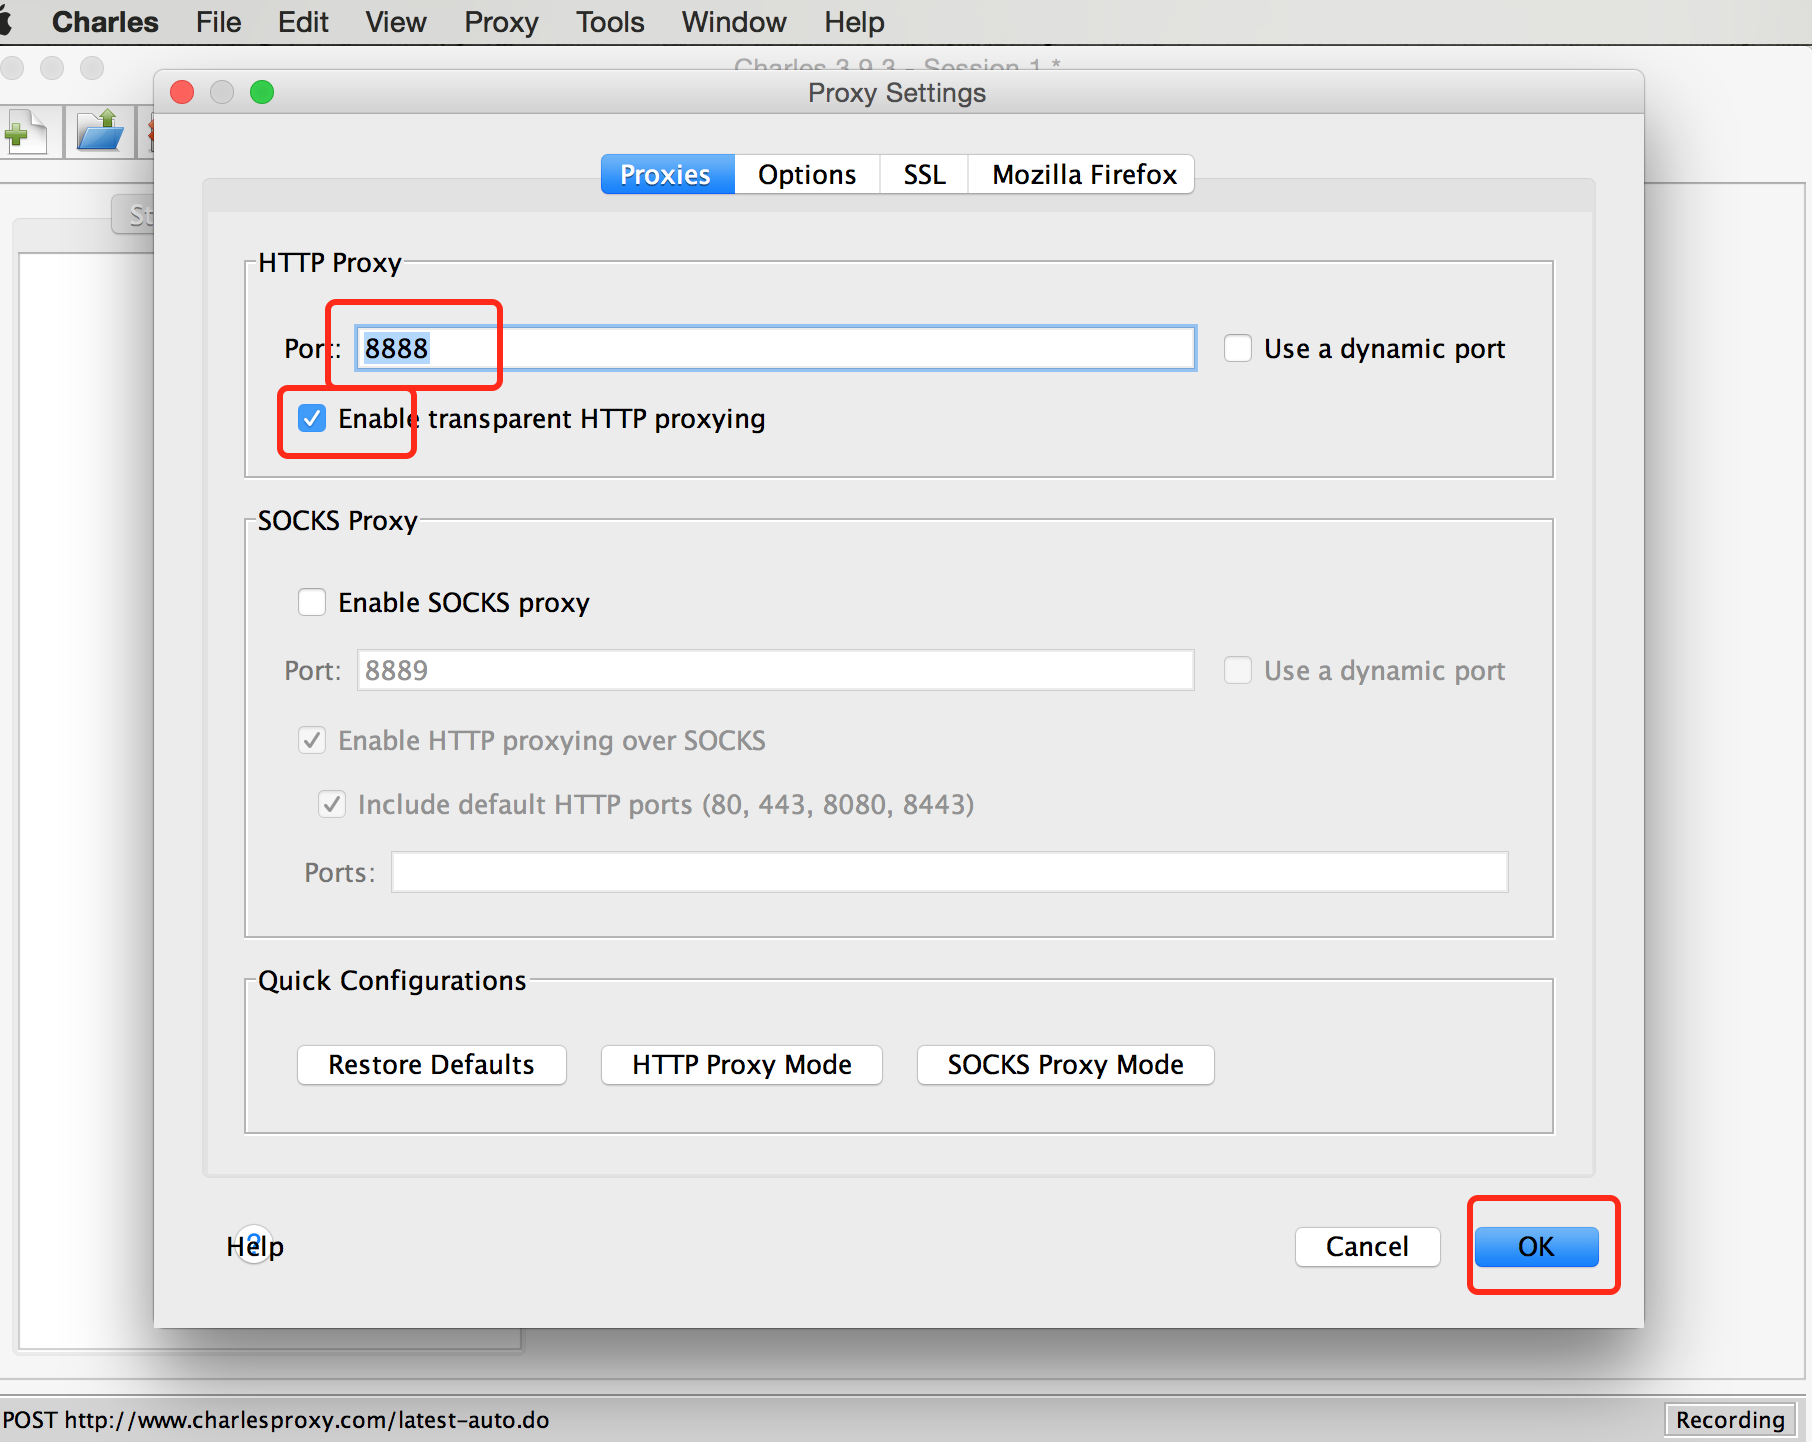Open the Proxy menu

pos(501,22)
